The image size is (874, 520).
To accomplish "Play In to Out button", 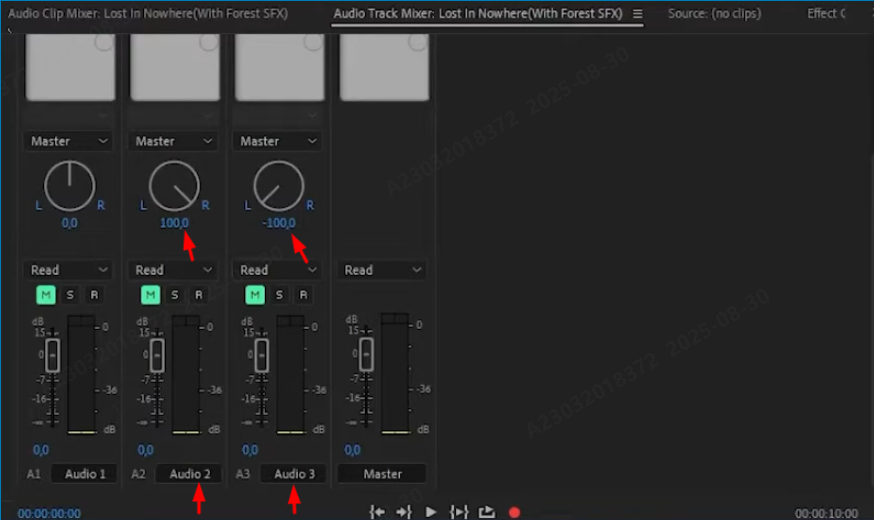I will pyautogui.click(x=459, y=512).
